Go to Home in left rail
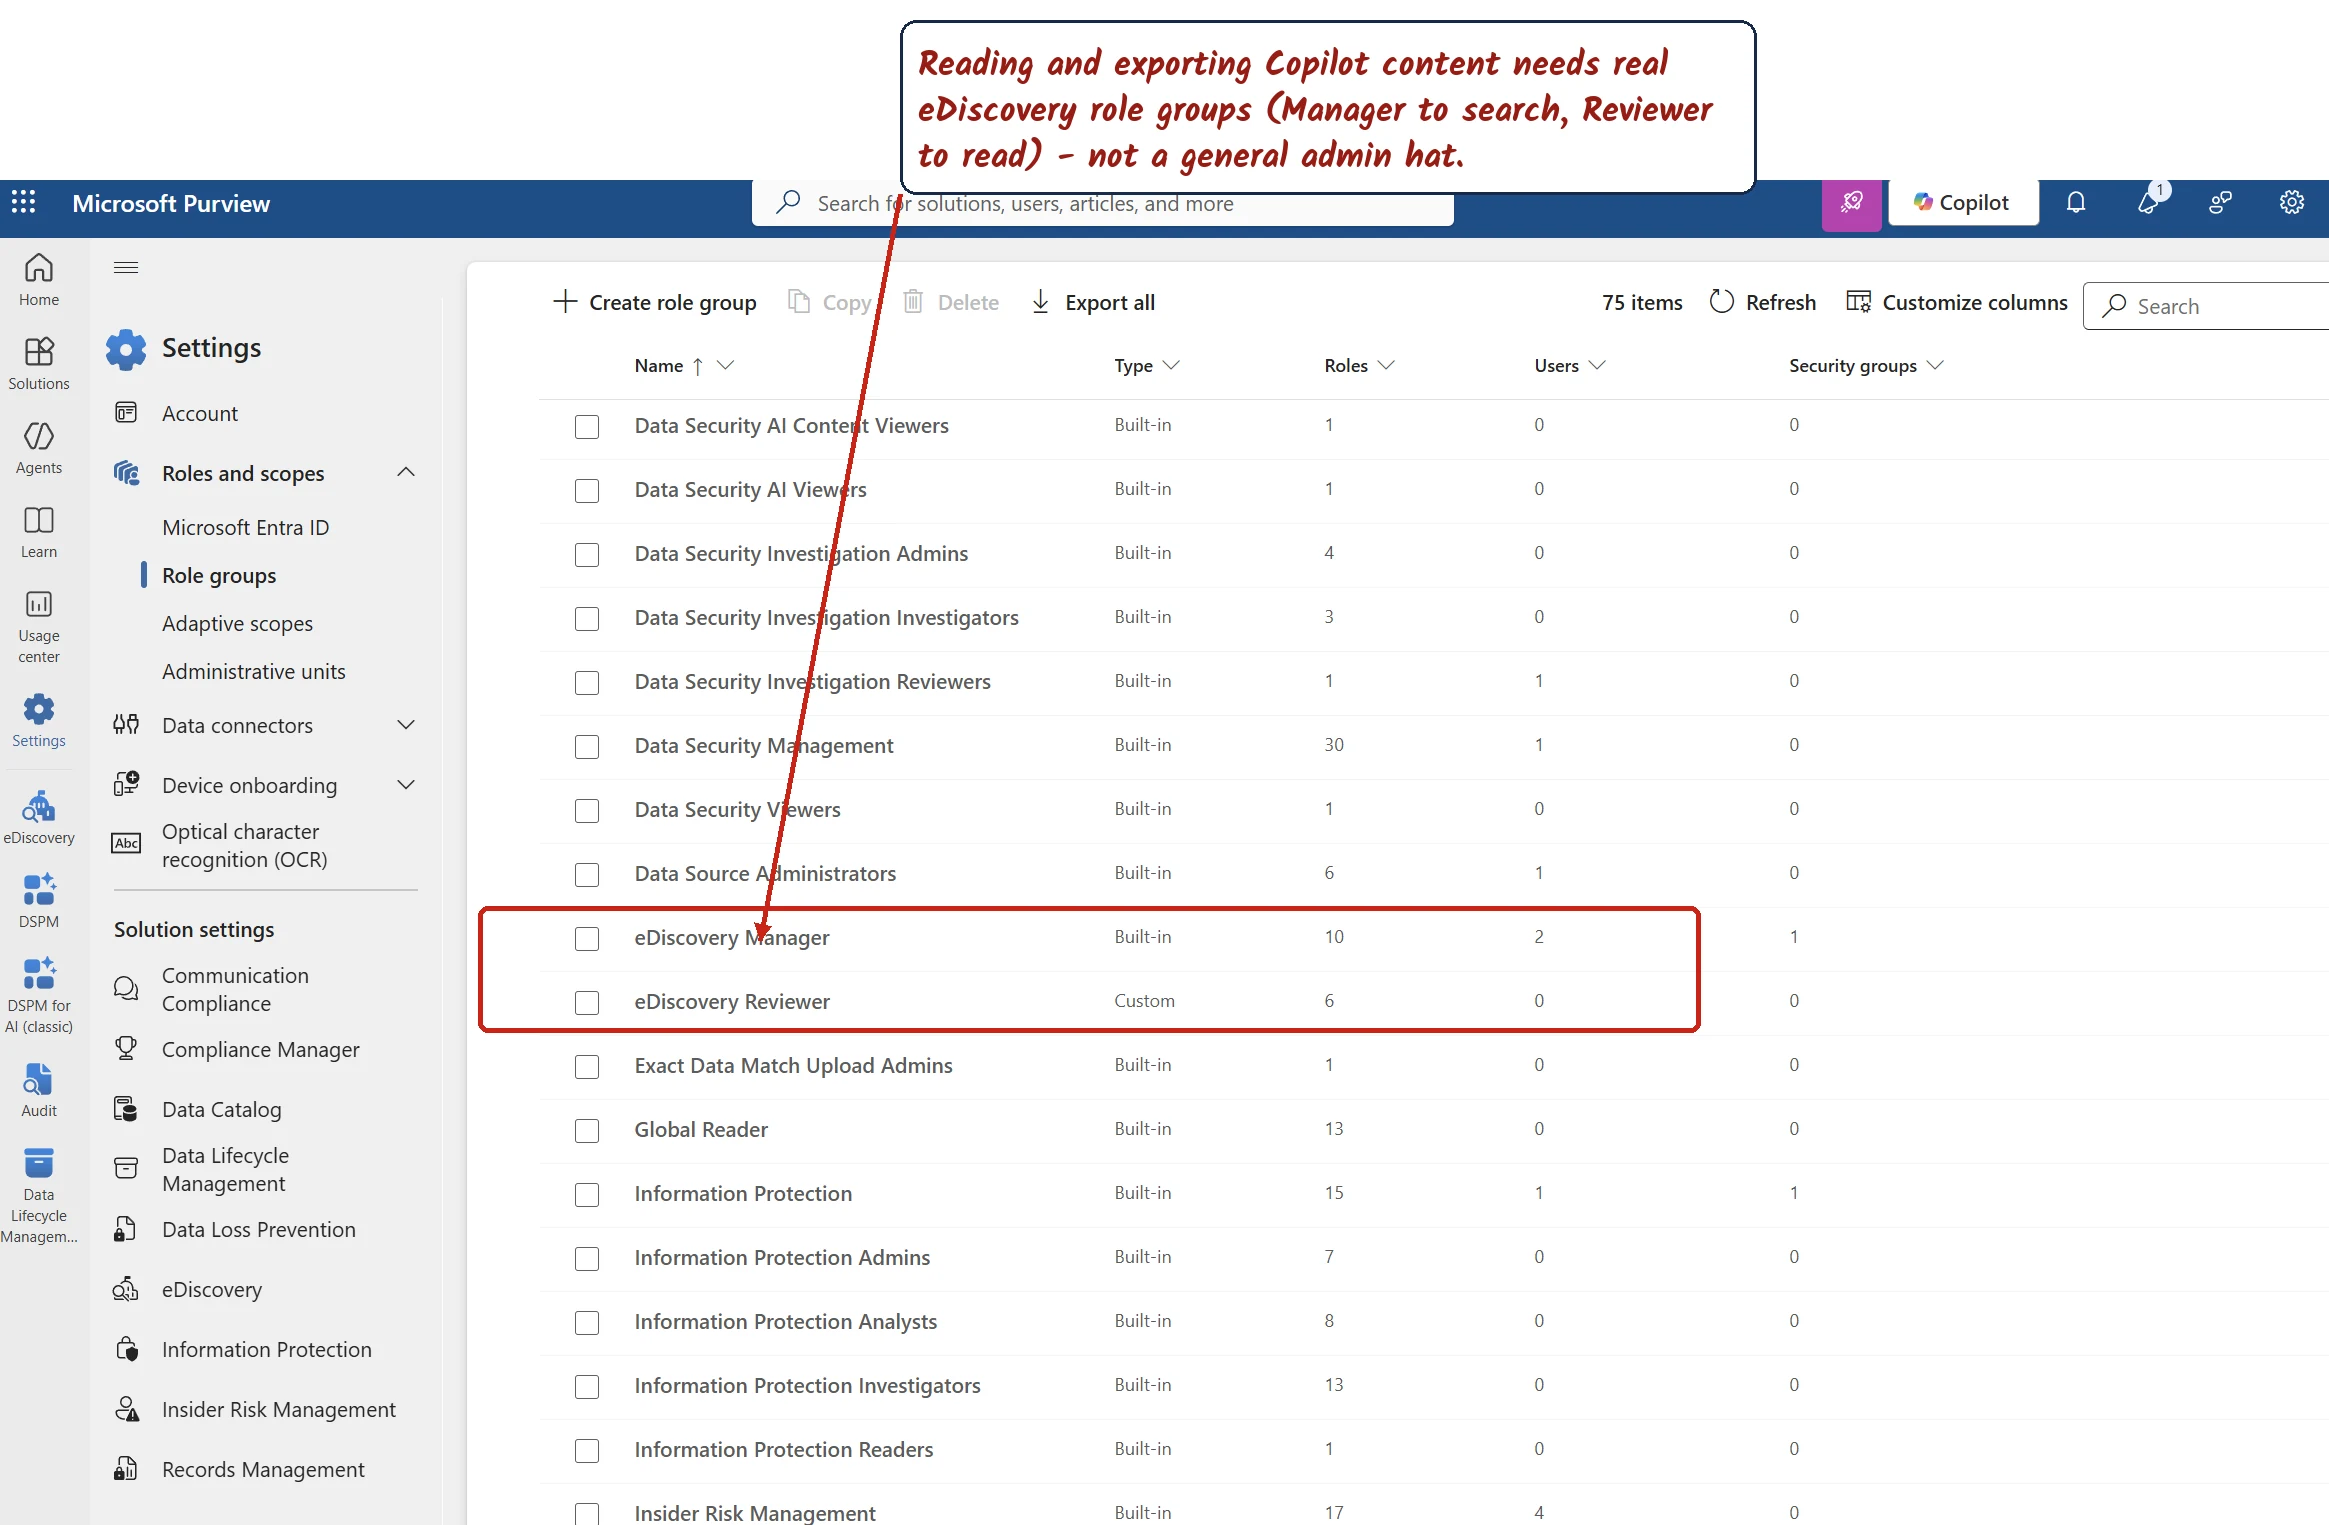 point(39,280)
